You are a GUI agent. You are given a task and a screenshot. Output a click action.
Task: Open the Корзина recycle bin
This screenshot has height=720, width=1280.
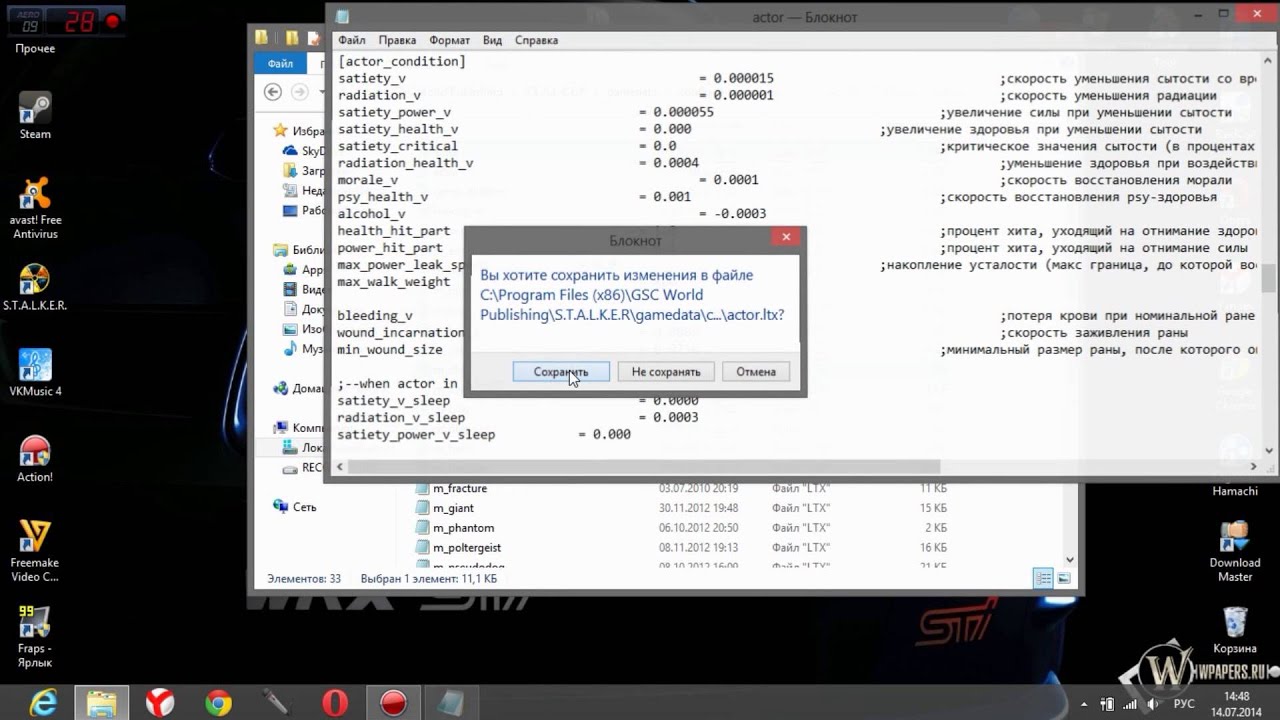(x=1235, y=630)
